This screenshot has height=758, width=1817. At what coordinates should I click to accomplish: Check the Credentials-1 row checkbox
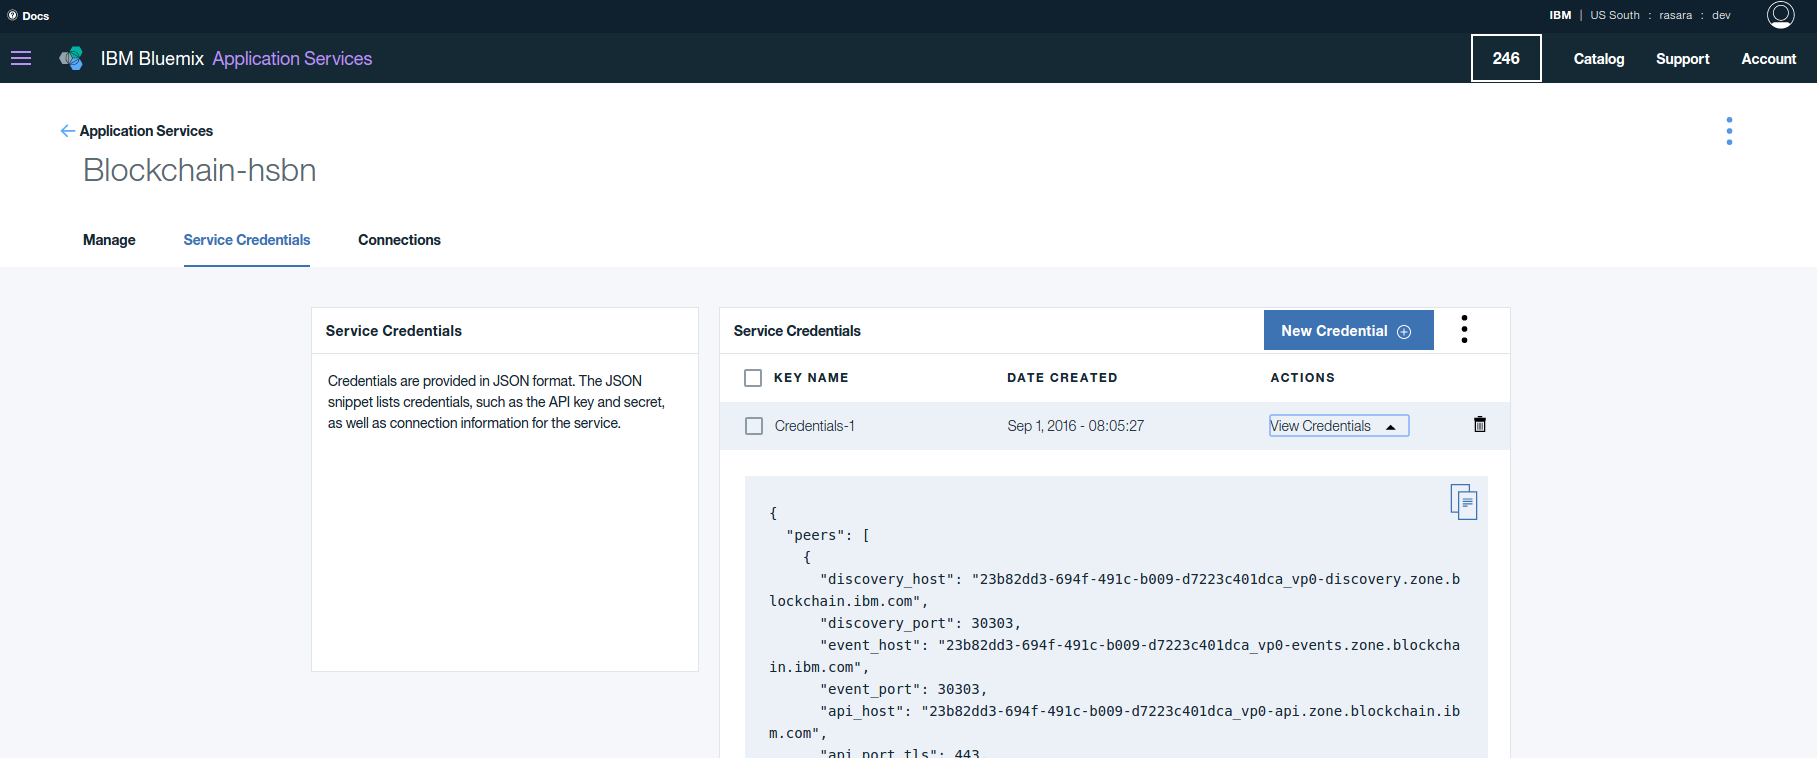[754, 426]
